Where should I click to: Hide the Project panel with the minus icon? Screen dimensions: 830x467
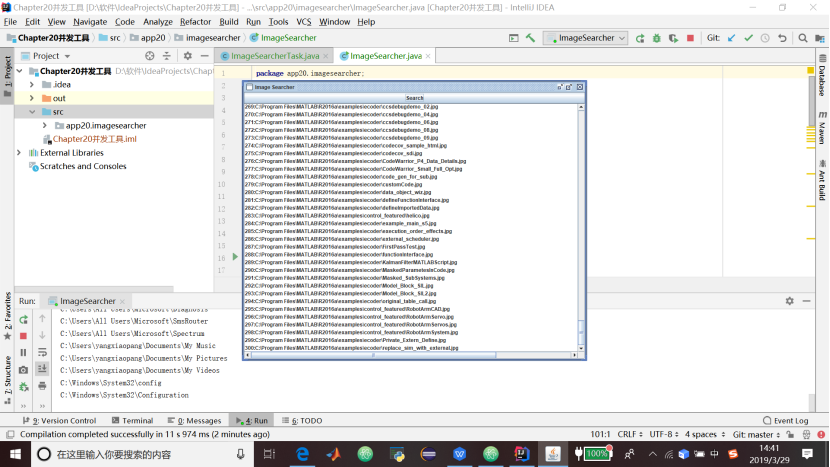(x=204, y=56)
